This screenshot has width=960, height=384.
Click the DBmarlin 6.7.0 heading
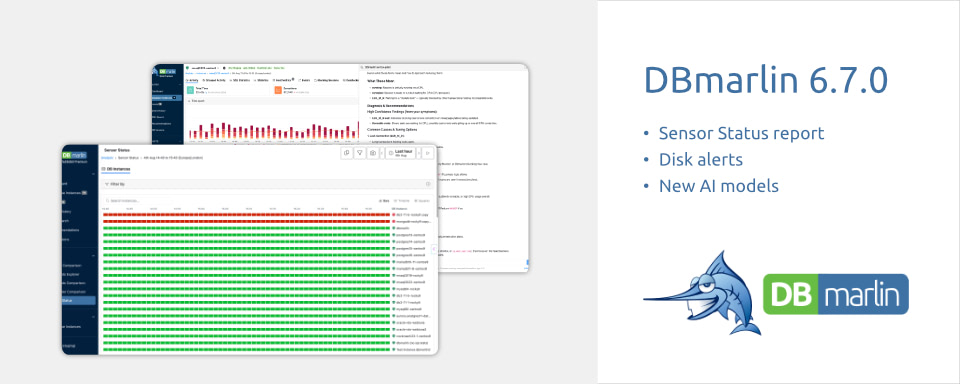[x=766, y=80]
